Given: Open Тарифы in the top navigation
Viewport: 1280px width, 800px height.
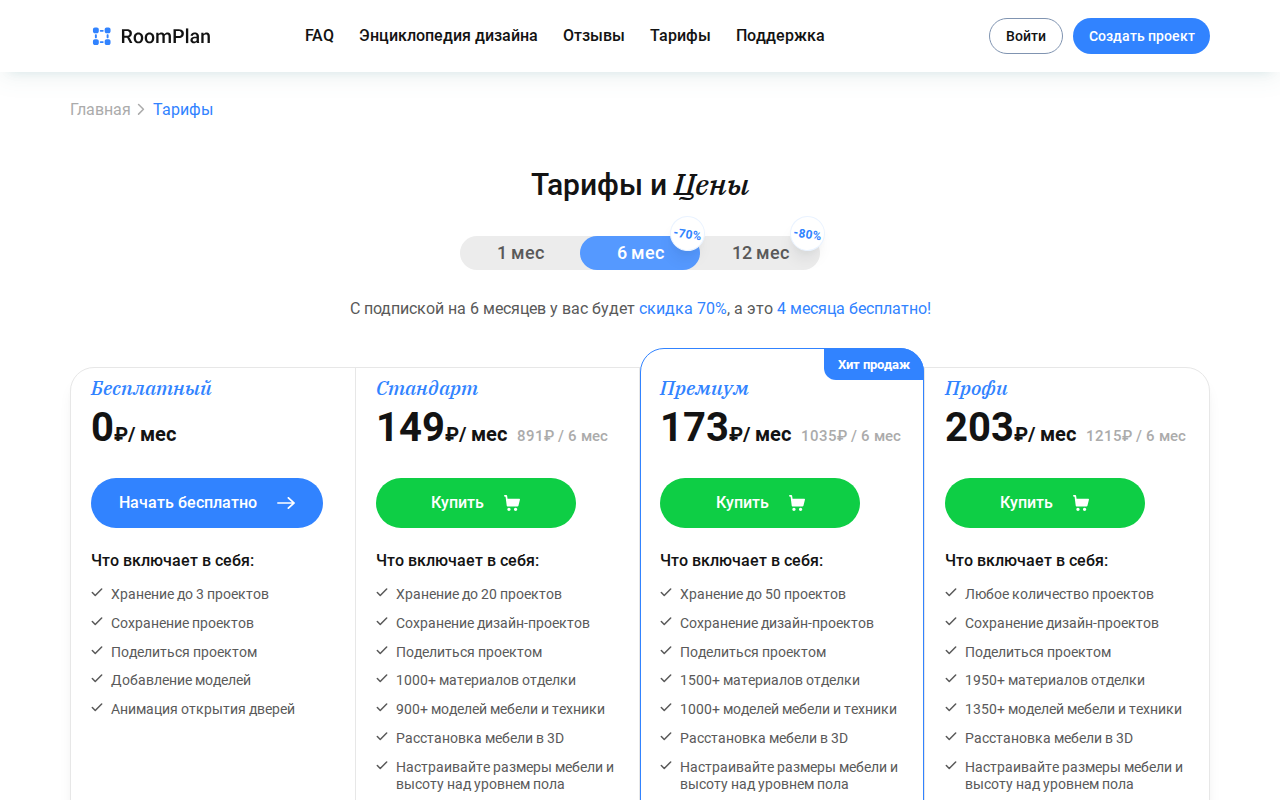Looking at the screenshot, I should click(680, 36).
